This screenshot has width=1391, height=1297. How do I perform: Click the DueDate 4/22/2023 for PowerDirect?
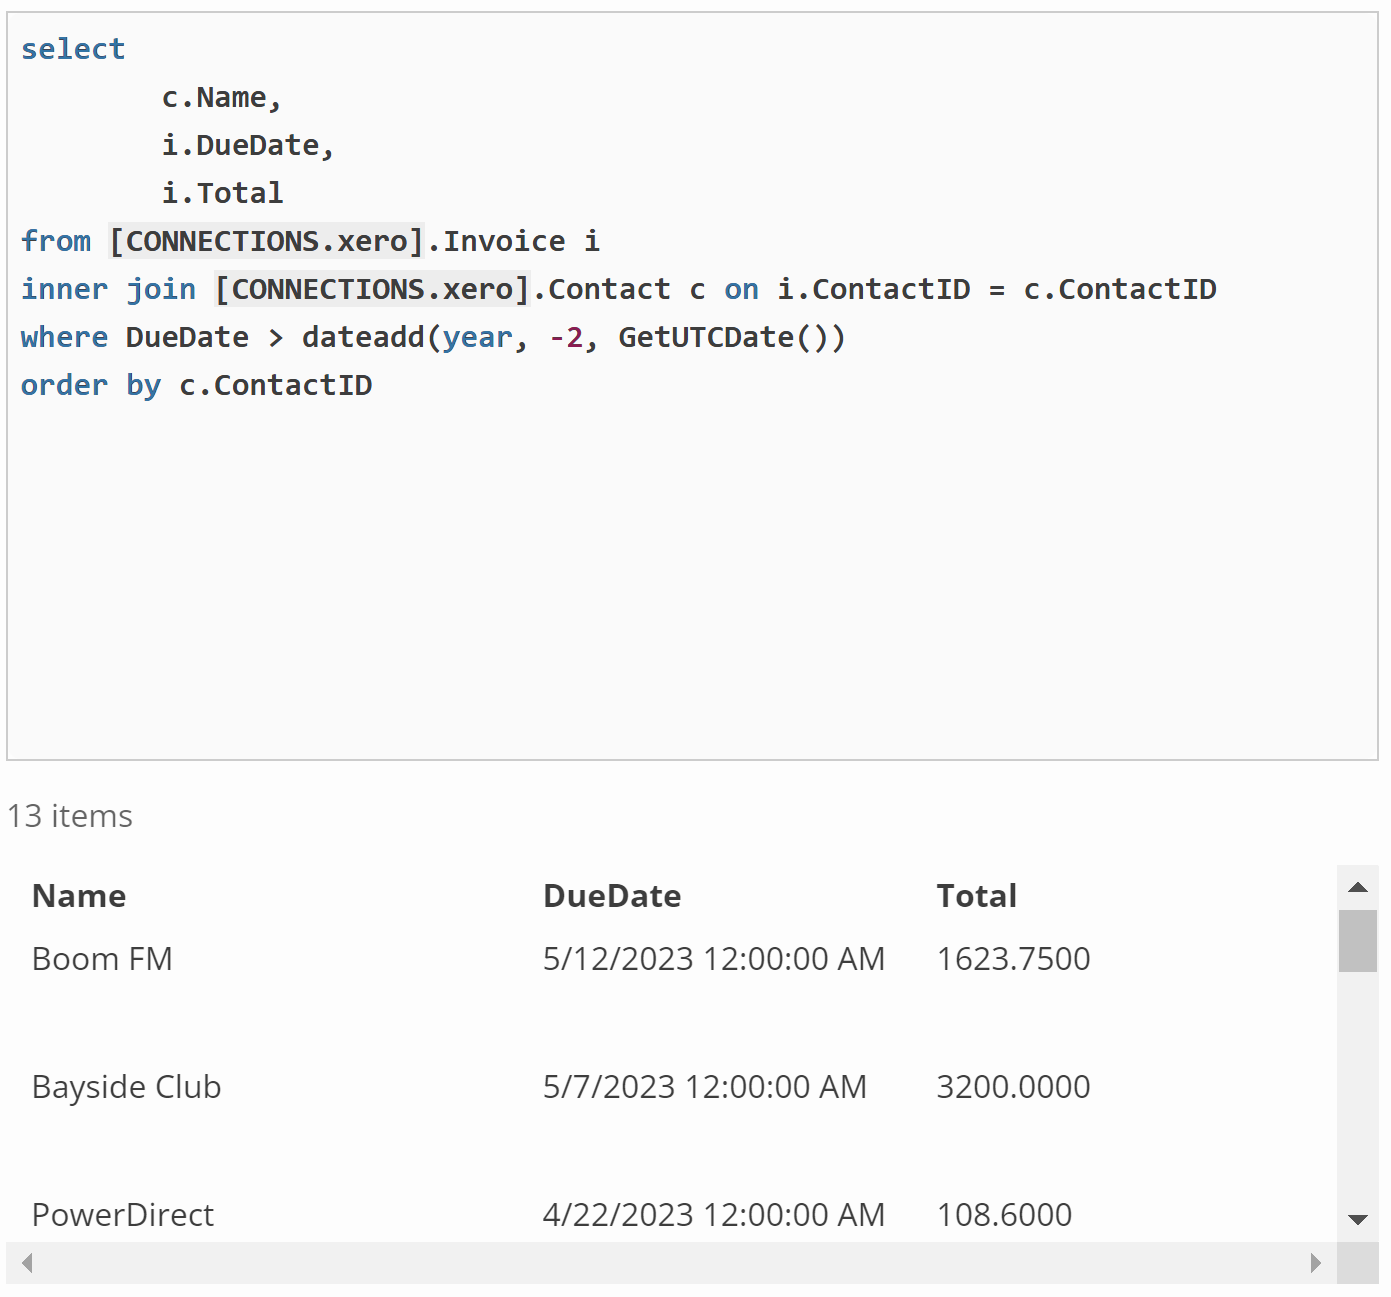[713, 1214]
